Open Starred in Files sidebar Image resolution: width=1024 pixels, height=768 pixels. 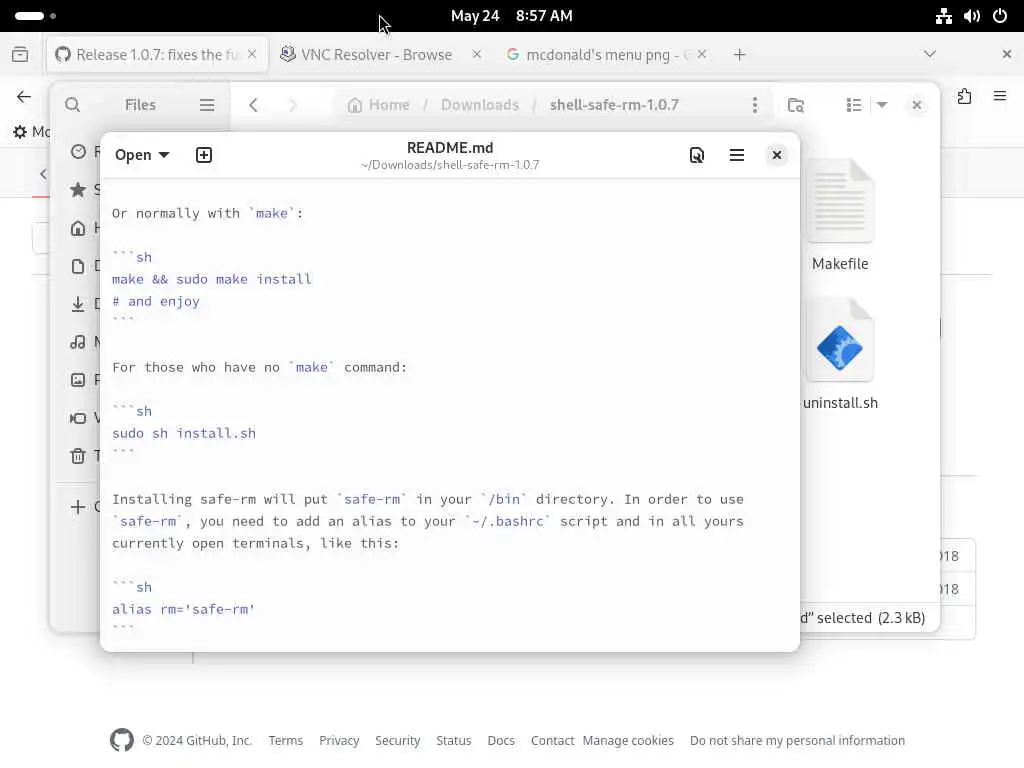click(x=78, y=189)
